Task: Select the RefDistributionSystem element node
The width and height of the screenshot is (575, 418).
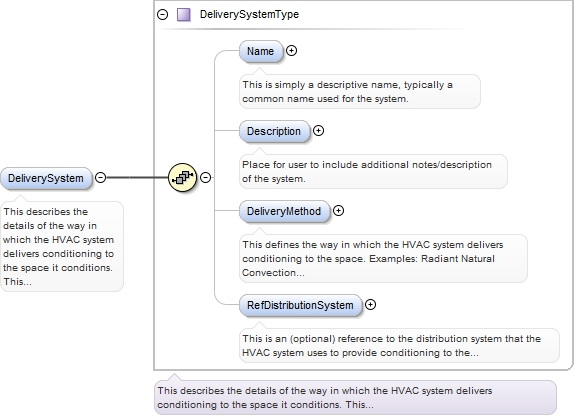Action: pyautogui.click(x=300, y=305)
